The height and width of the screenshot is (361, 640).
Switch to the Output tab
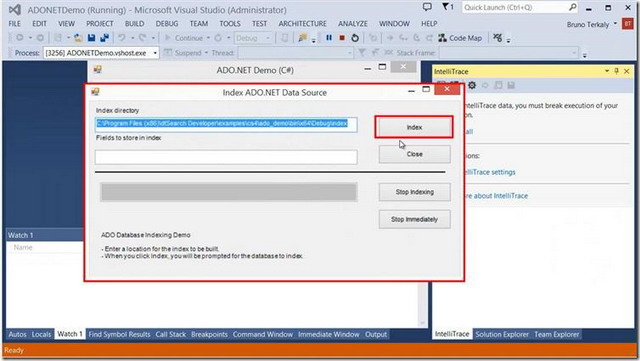click(376, 334)
